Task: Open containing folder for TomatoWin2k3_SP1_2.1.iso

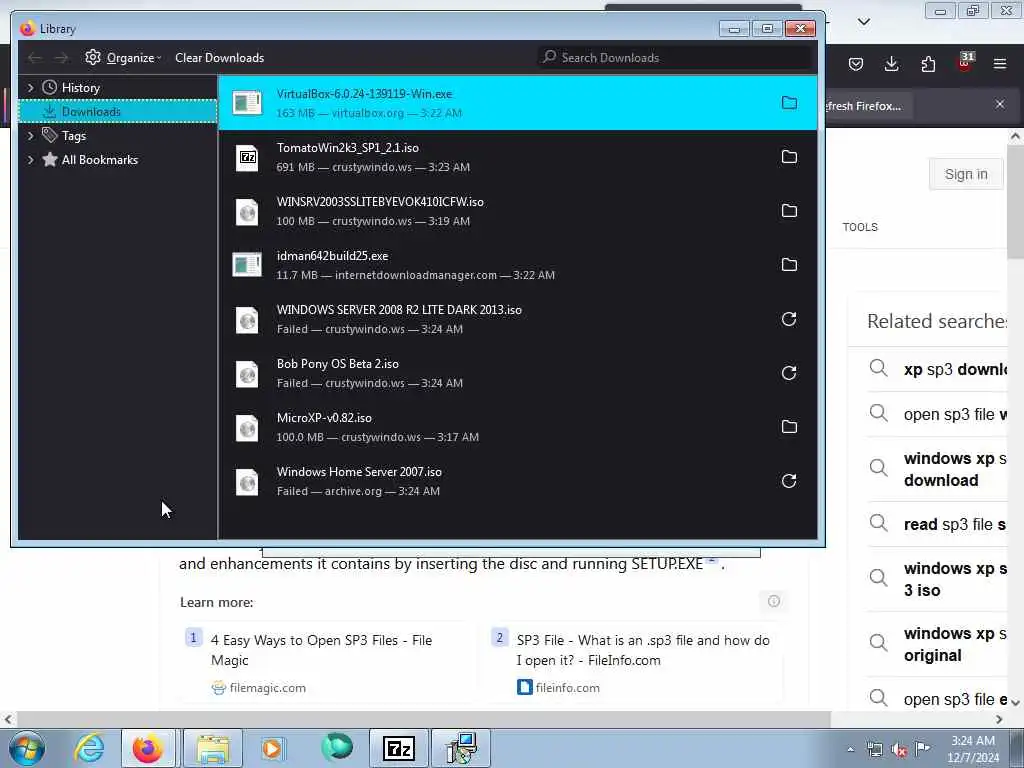Action: 789,157
